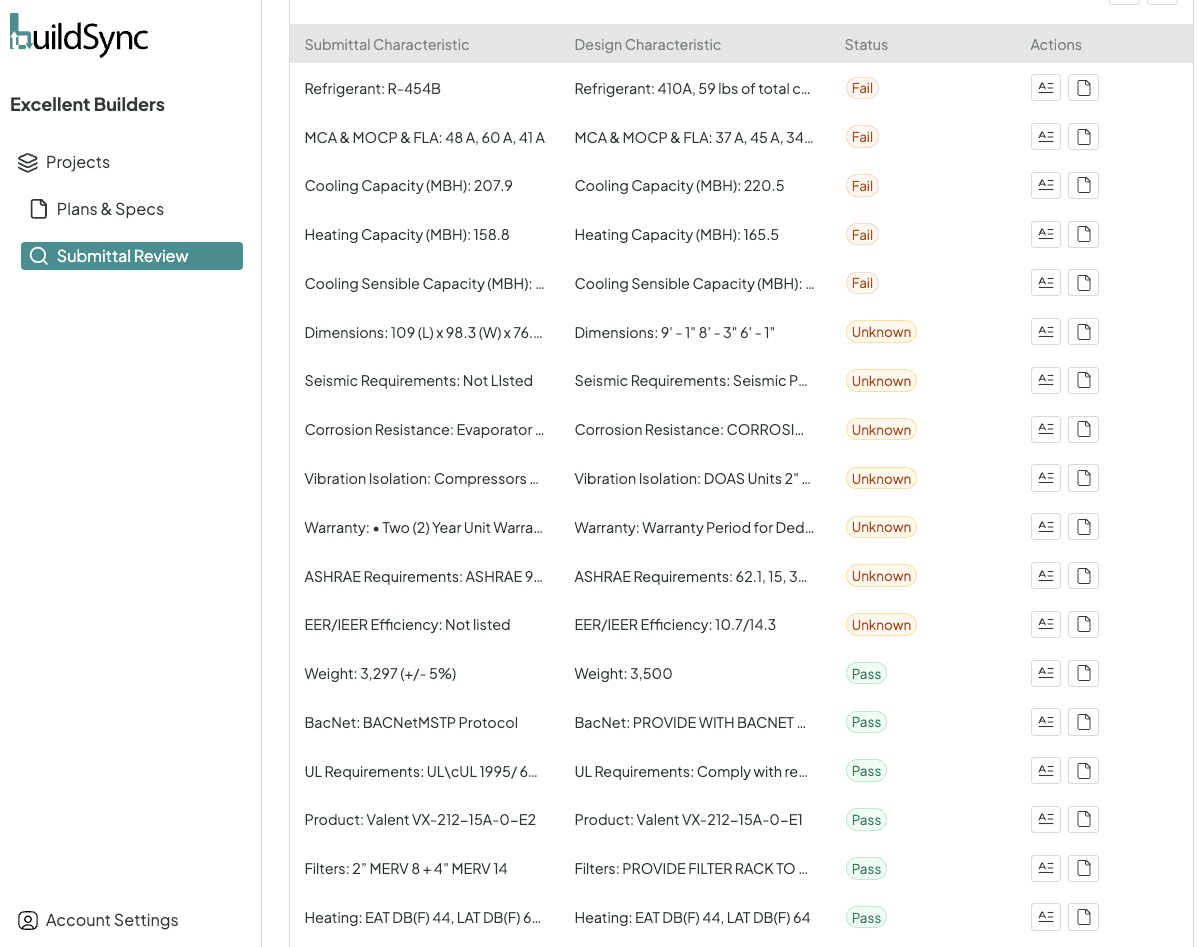This screenshot has height=947, width=1197.
Task: Select 'BacNet: BACNetMSTP Protocol' cell
Action: [411, 723]
